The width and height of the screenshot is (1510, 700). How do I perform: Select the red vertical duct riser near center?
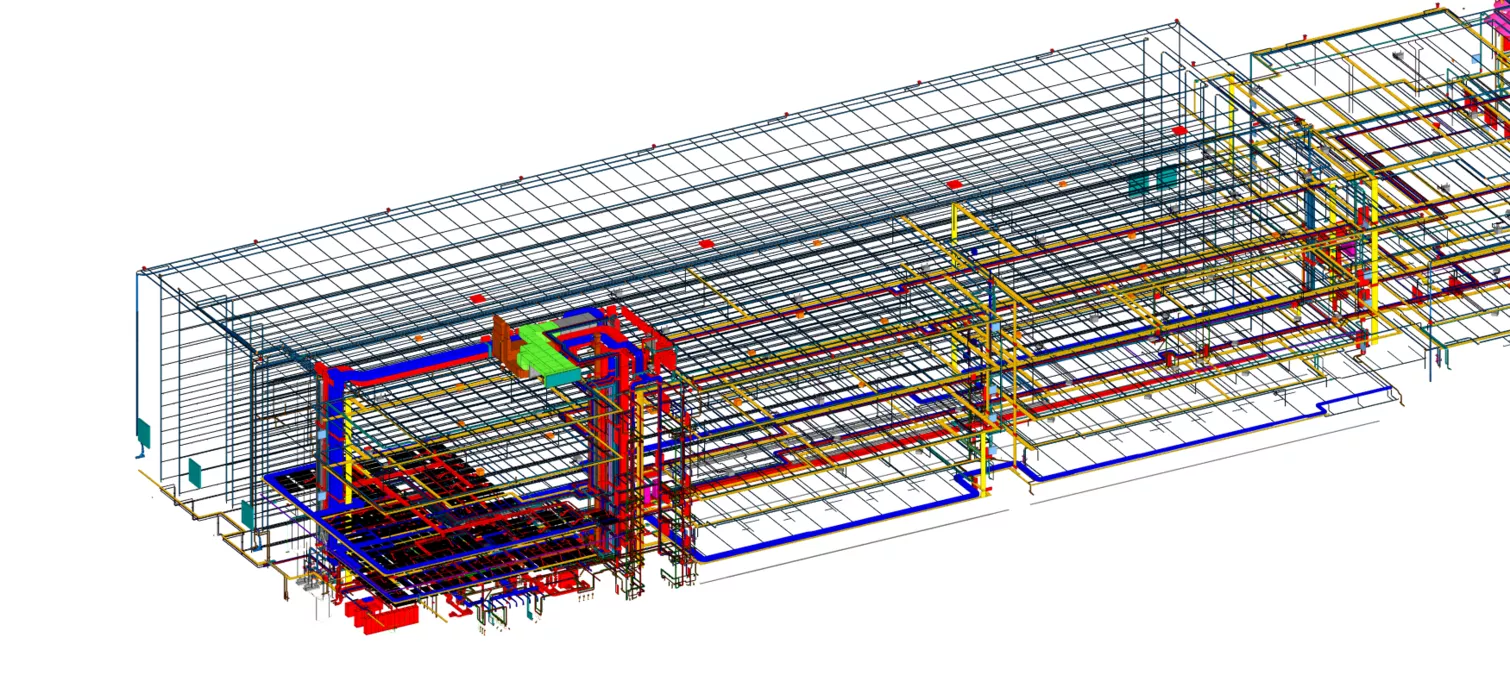(633, 420)
